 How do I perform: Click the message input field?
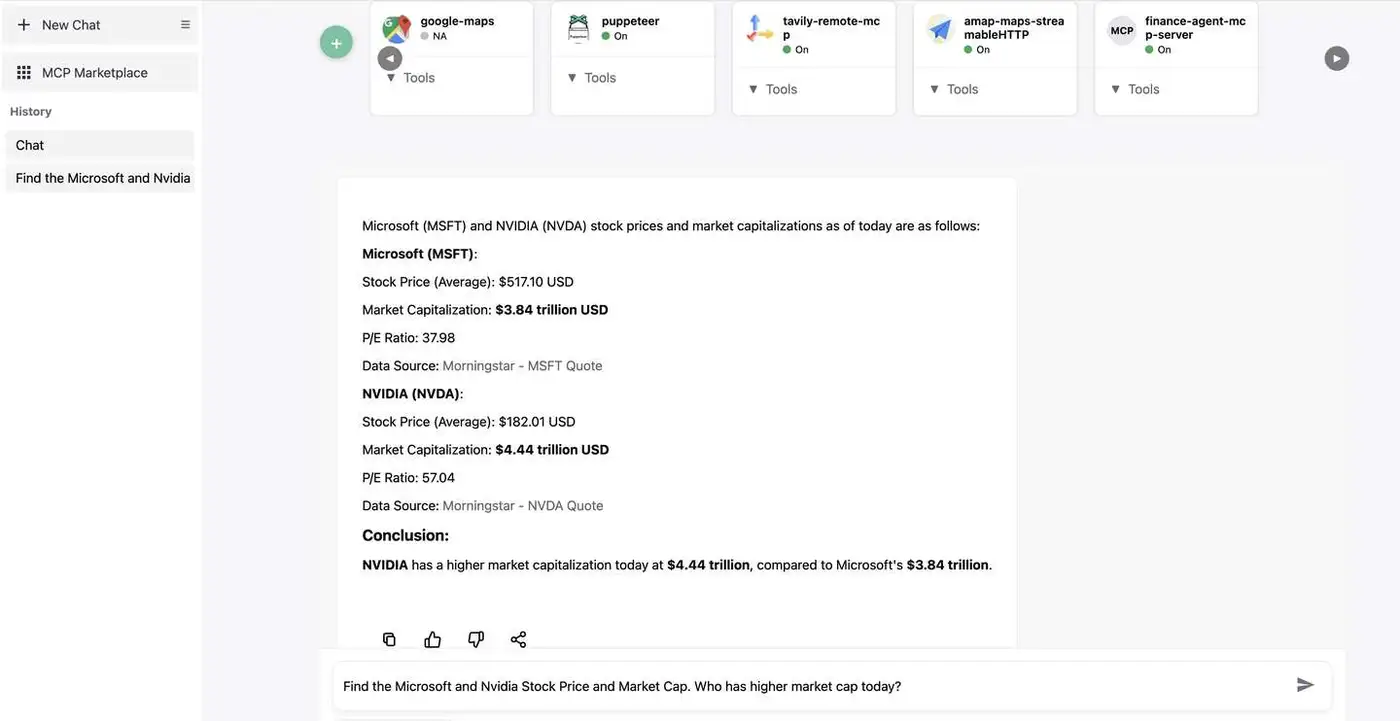800,686
